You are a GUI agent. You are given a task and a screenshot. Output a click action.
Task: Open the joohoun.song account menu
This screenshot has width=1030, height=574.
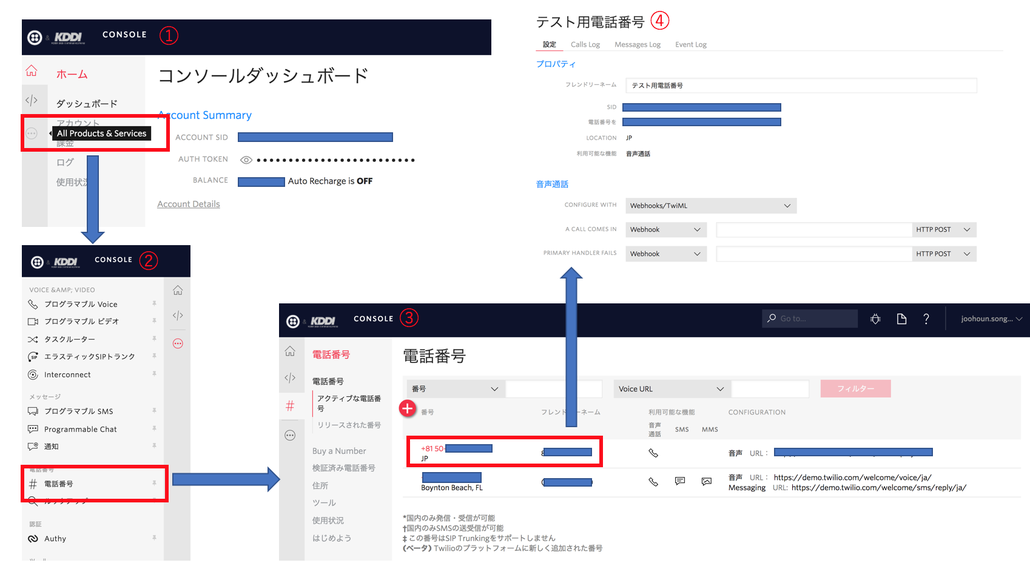coord(991,319)
